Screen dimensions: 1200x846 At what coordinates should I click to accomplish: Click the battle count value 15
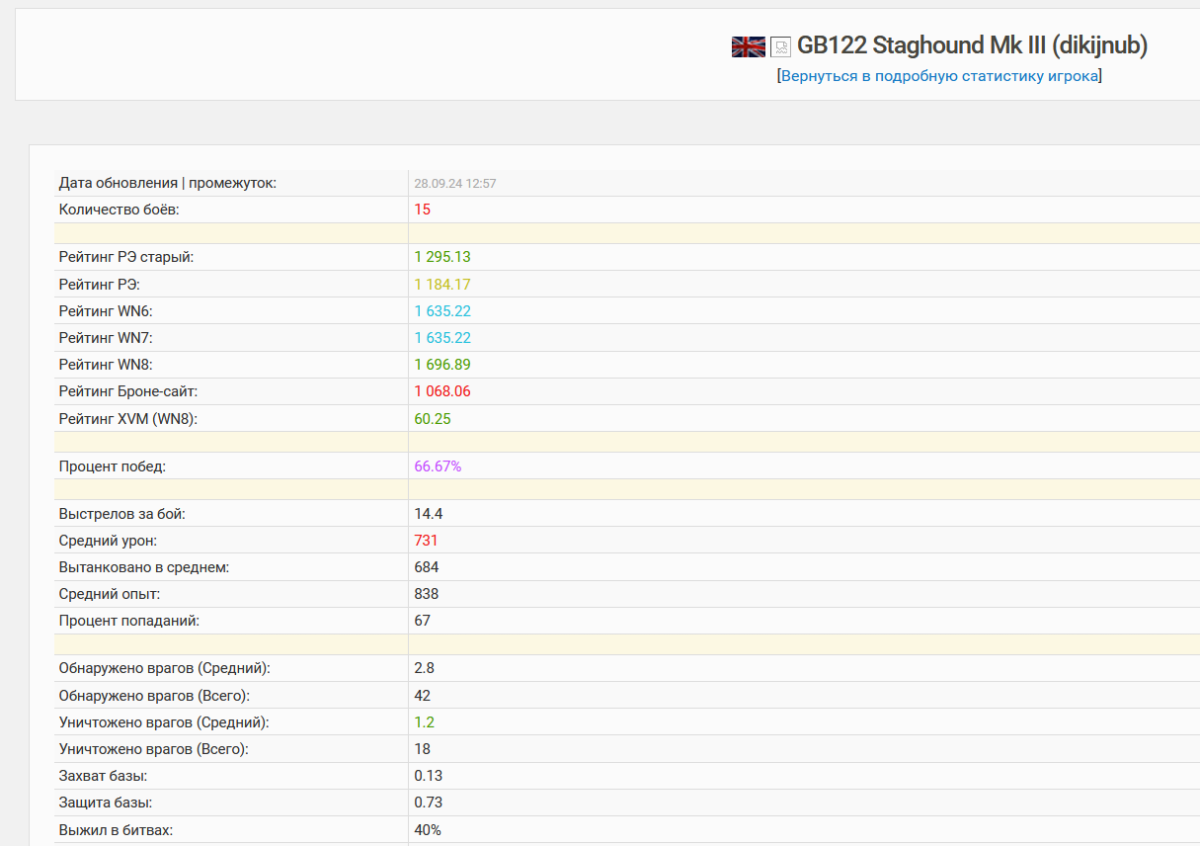coord(422,210)
